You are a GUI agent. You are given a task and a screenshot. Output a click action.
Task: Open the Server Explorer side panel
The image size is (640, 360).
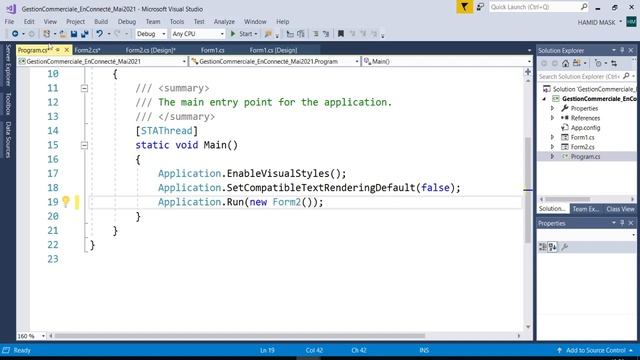pos(8,65)
